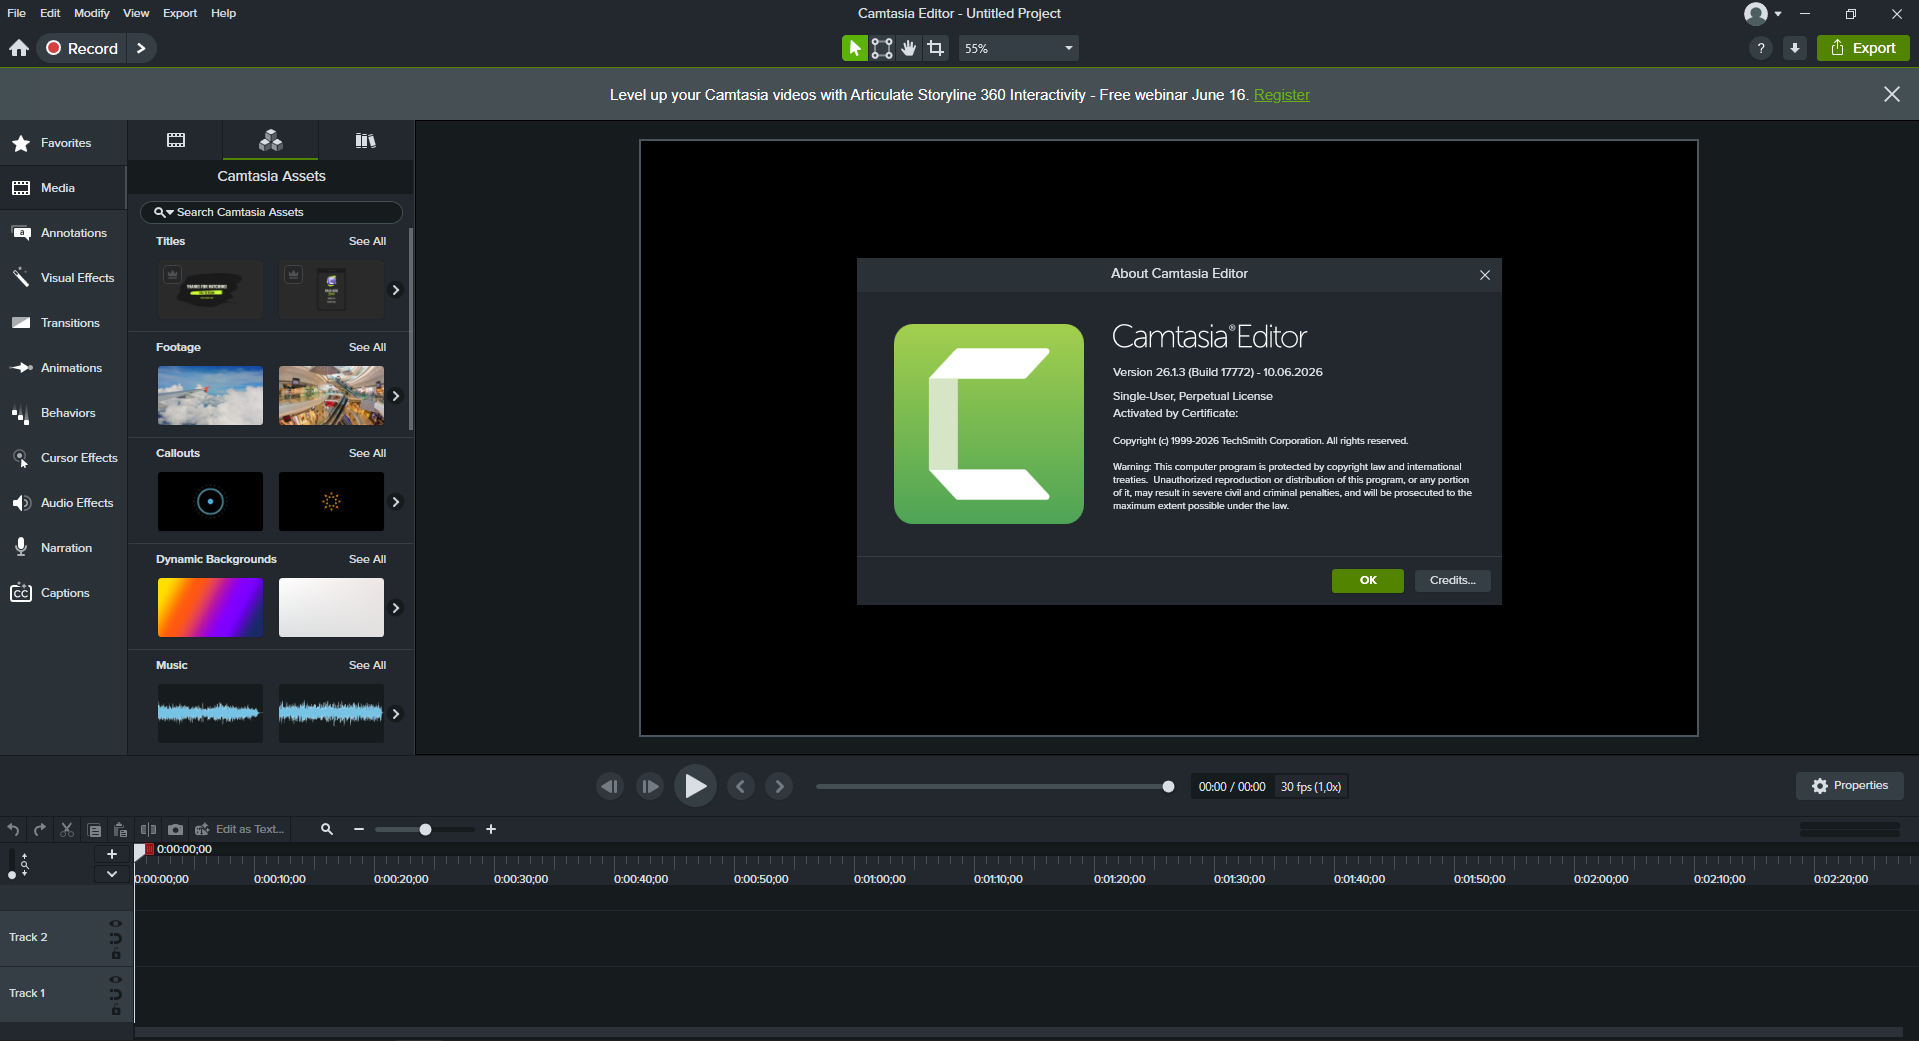
Task: Show more Callouts assets arrow
Action: coord(396,502)
